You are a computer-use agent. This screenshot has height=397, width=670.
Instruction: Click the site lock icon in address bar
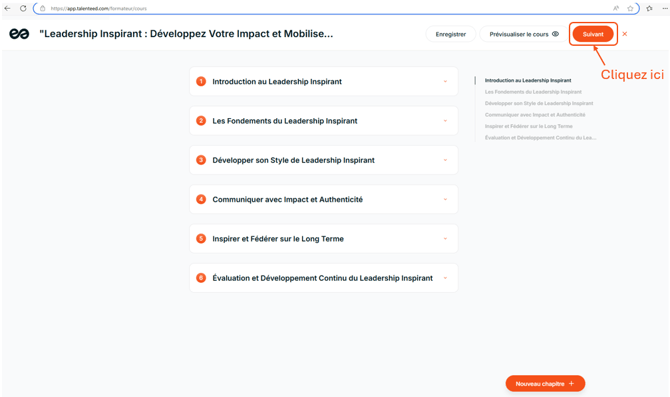coord(43,8)
